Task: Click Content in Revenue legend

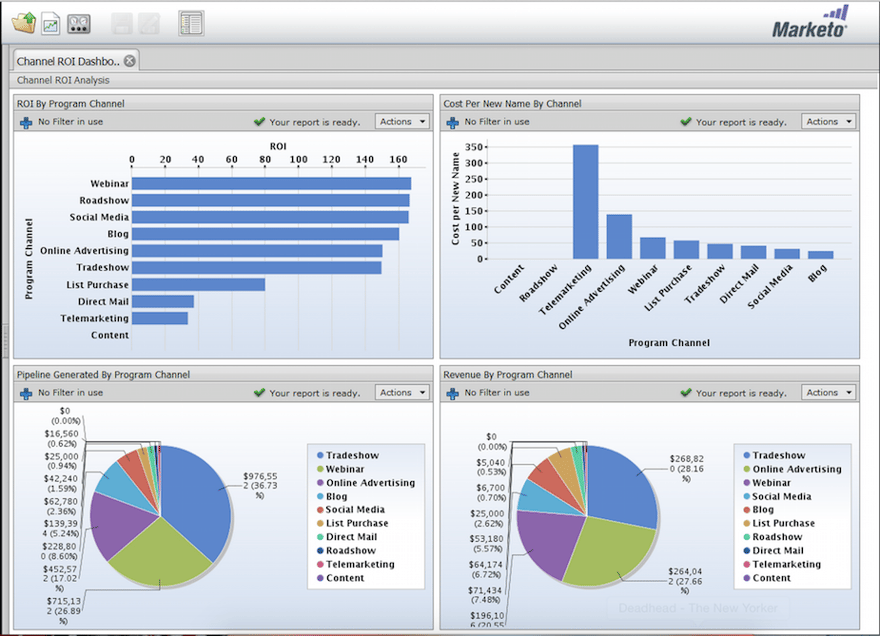Action: tap(772, 578)
